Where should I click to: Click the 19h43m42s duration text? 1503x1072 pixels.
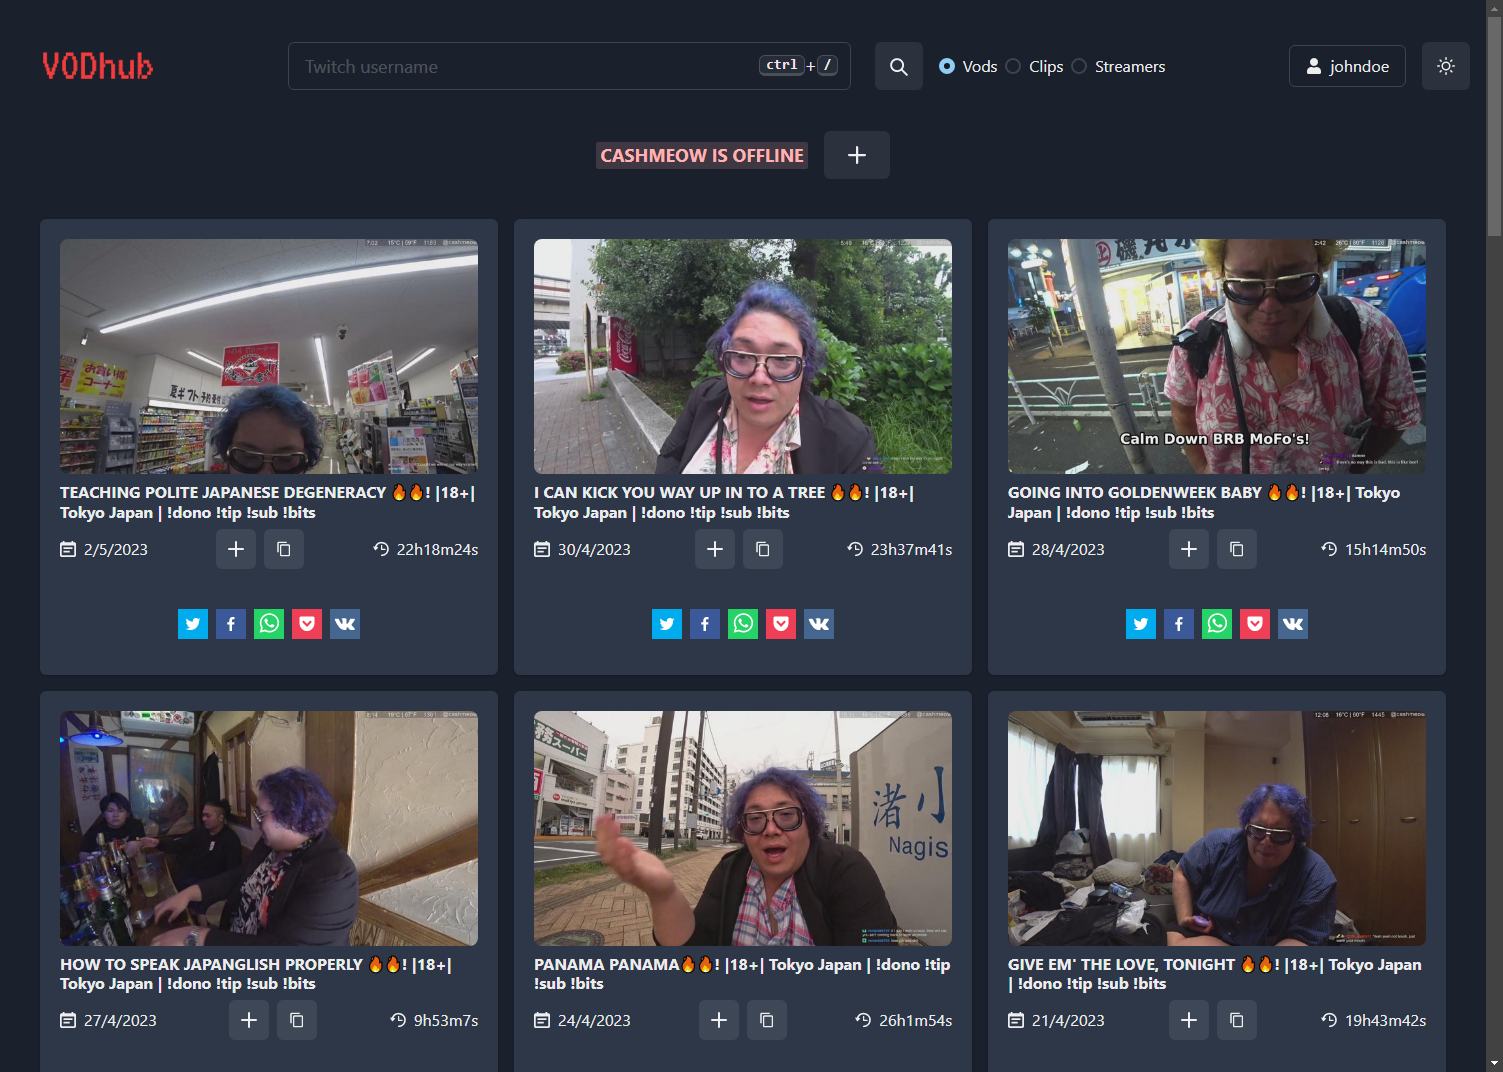click(1385, 1020)
